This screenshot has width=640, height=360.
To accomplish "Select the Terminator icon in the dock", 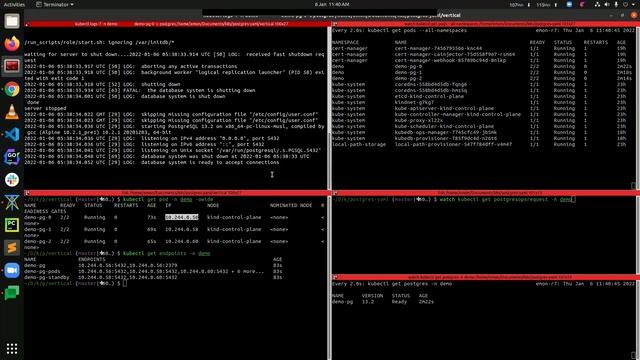I will (12, 66).
